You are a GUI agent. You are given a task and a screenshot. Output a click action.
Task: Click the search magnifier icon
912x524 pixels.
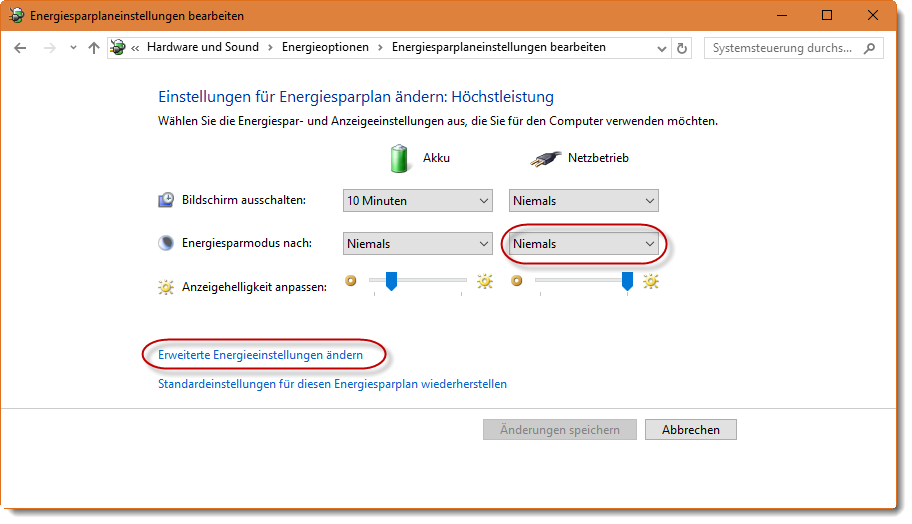pyautogui.click(x=870, y=48)
